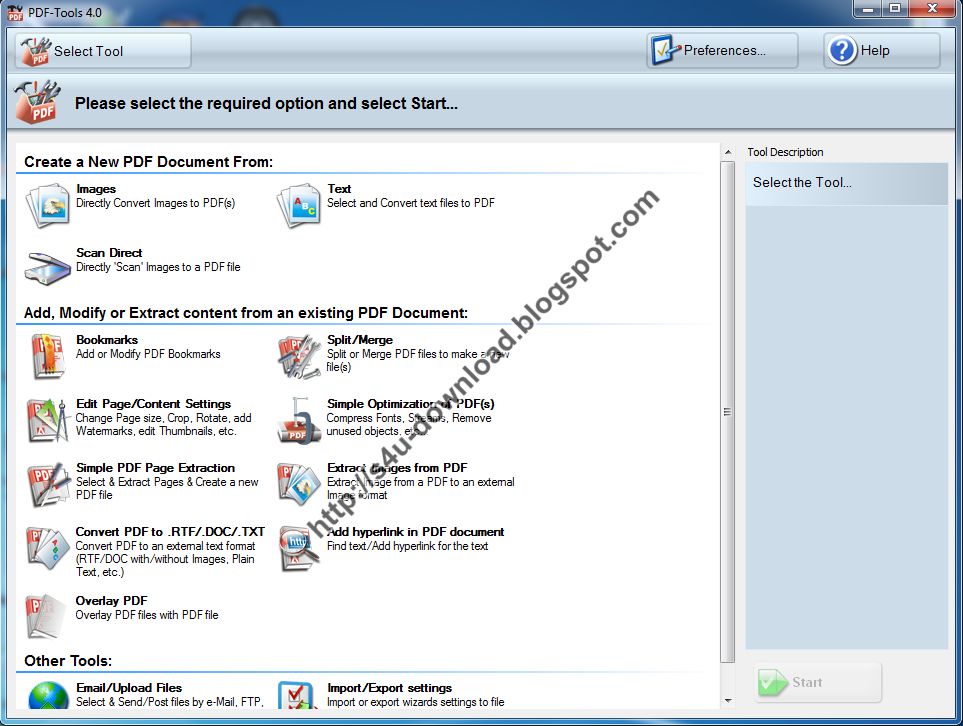Image resolution: width=963 pixels, height=726 pixels.
Task: Click scrollbar up arrow of tool list
Action: pyautogui.click(x=728, y=152)
